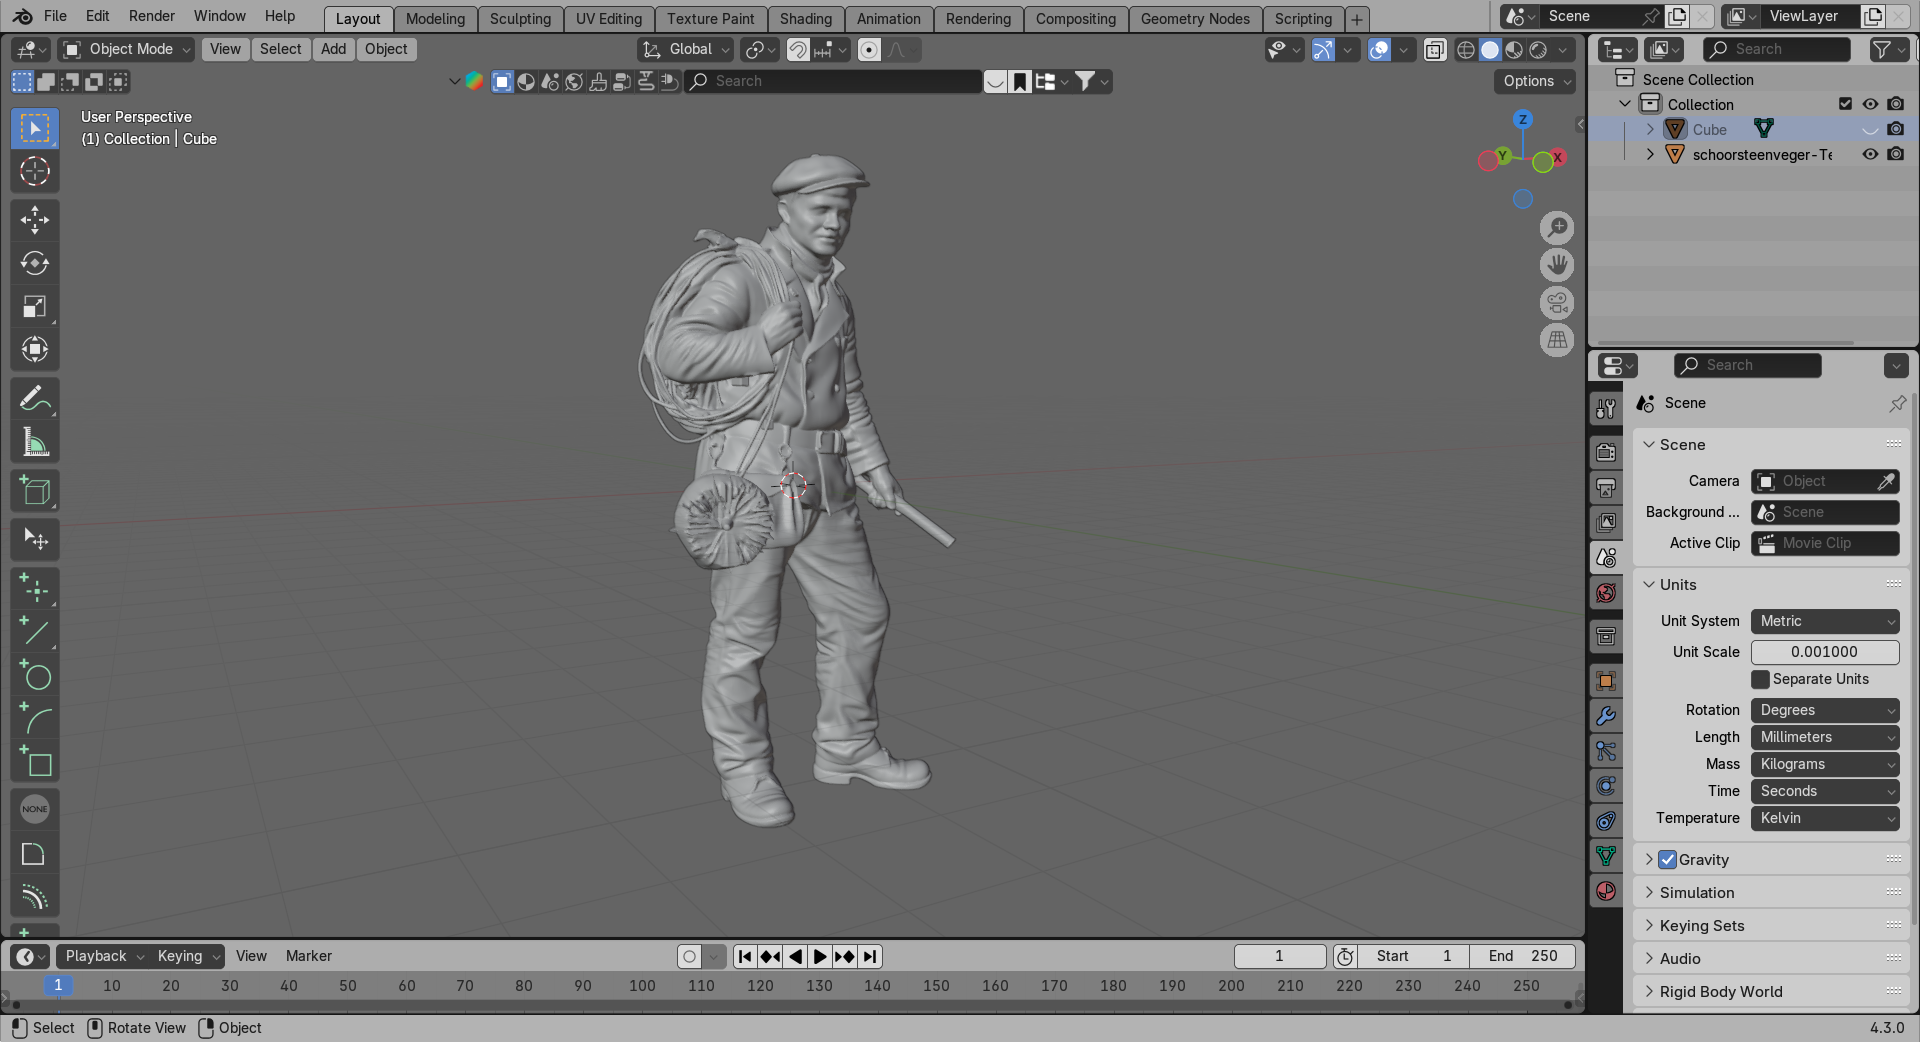Click the Add Cube tool

point(35,491)
